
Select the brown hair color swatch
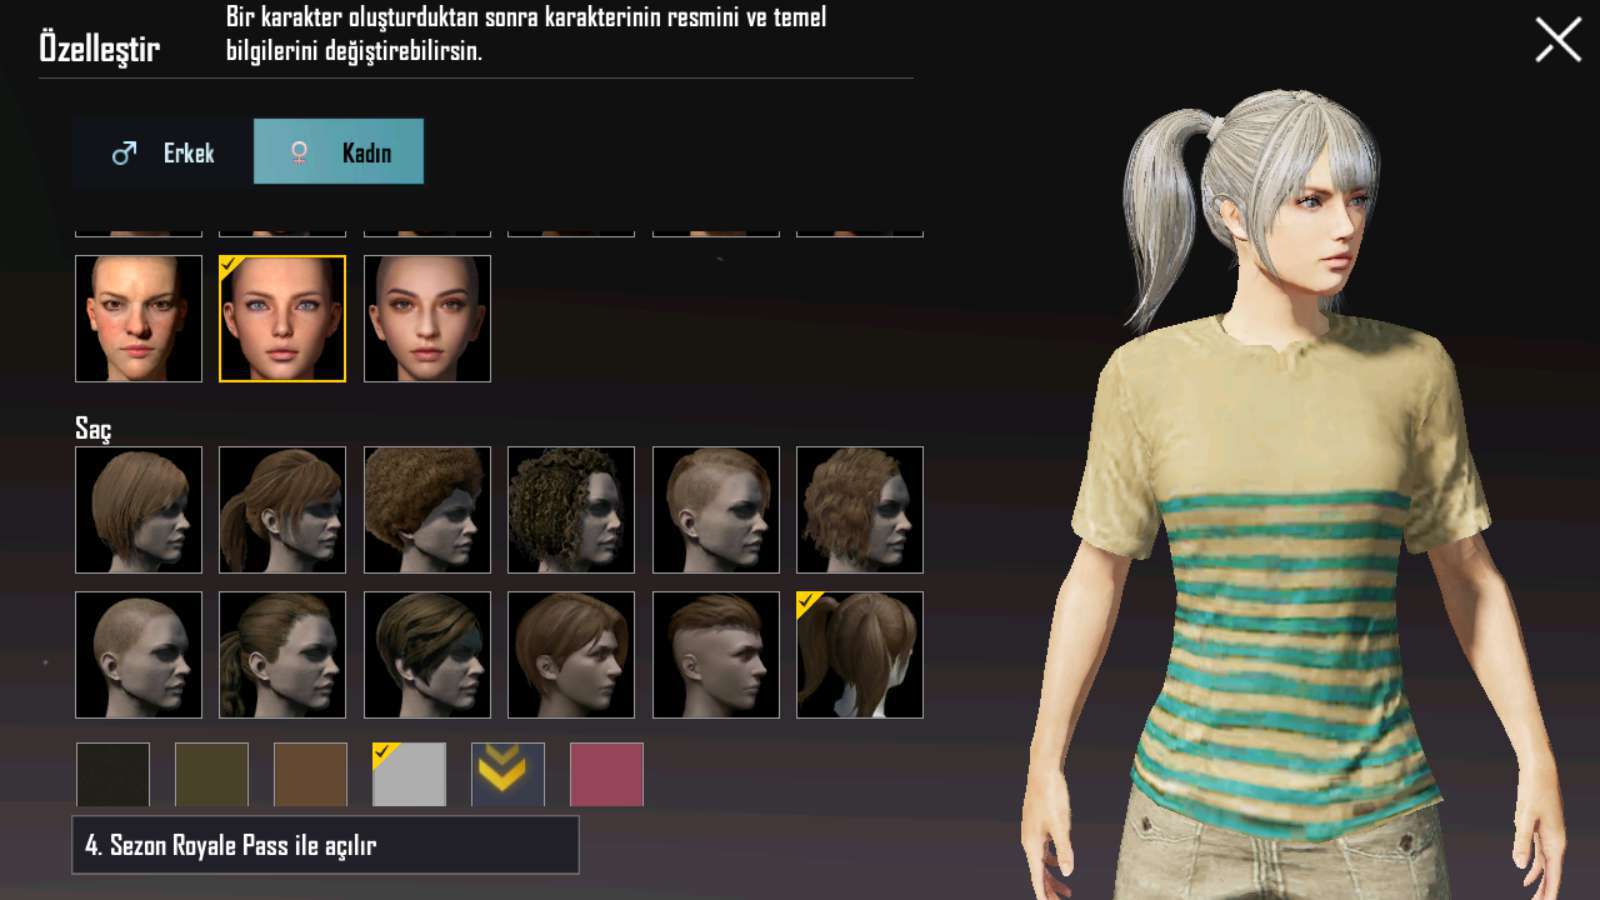pos(311,774)
